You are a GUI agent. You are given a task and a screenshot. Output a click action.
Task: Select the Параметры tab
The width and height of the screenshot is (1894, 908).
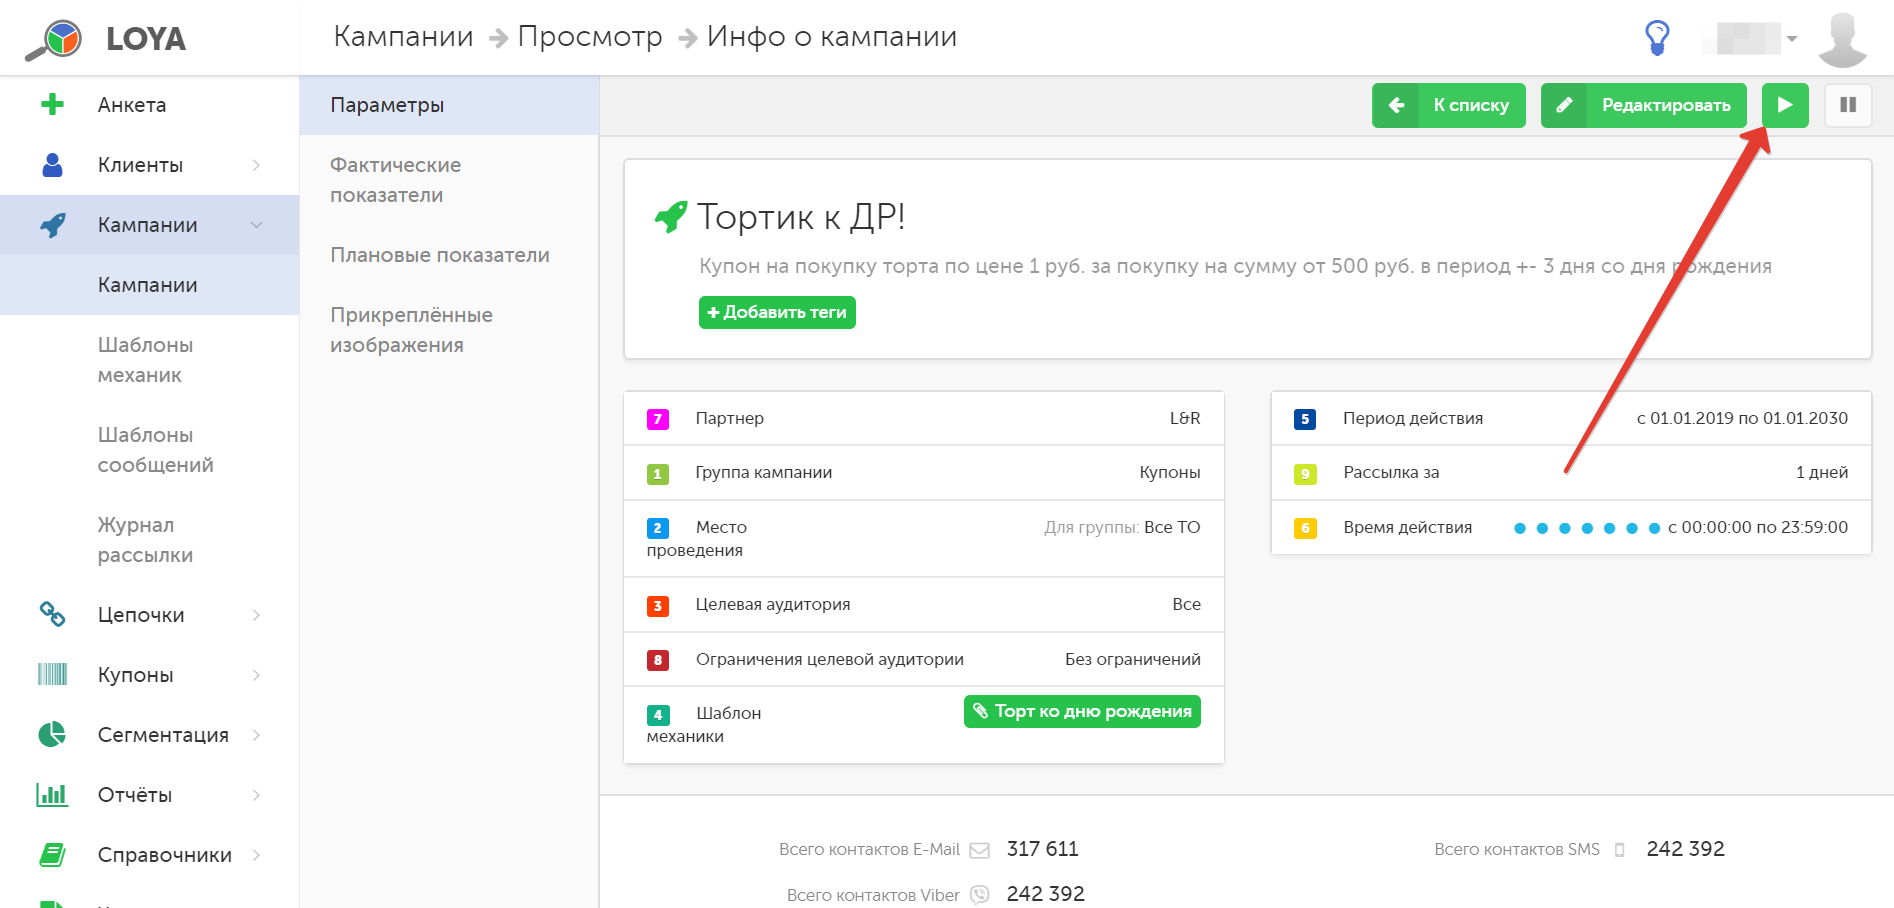point(449,105)
